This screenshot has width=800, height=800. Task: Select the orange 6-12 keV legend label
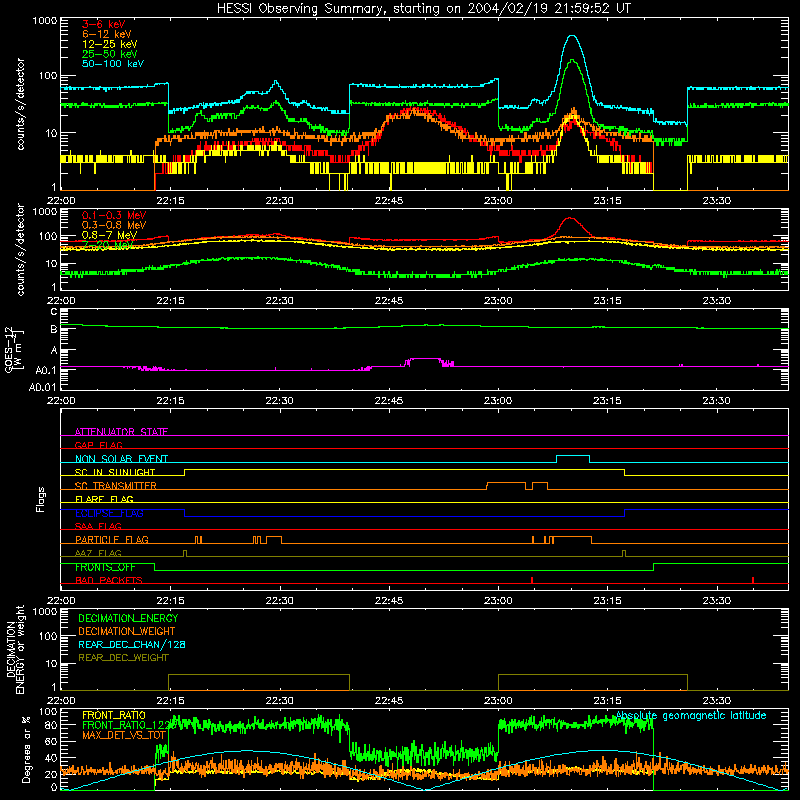[x=107, y=34]
